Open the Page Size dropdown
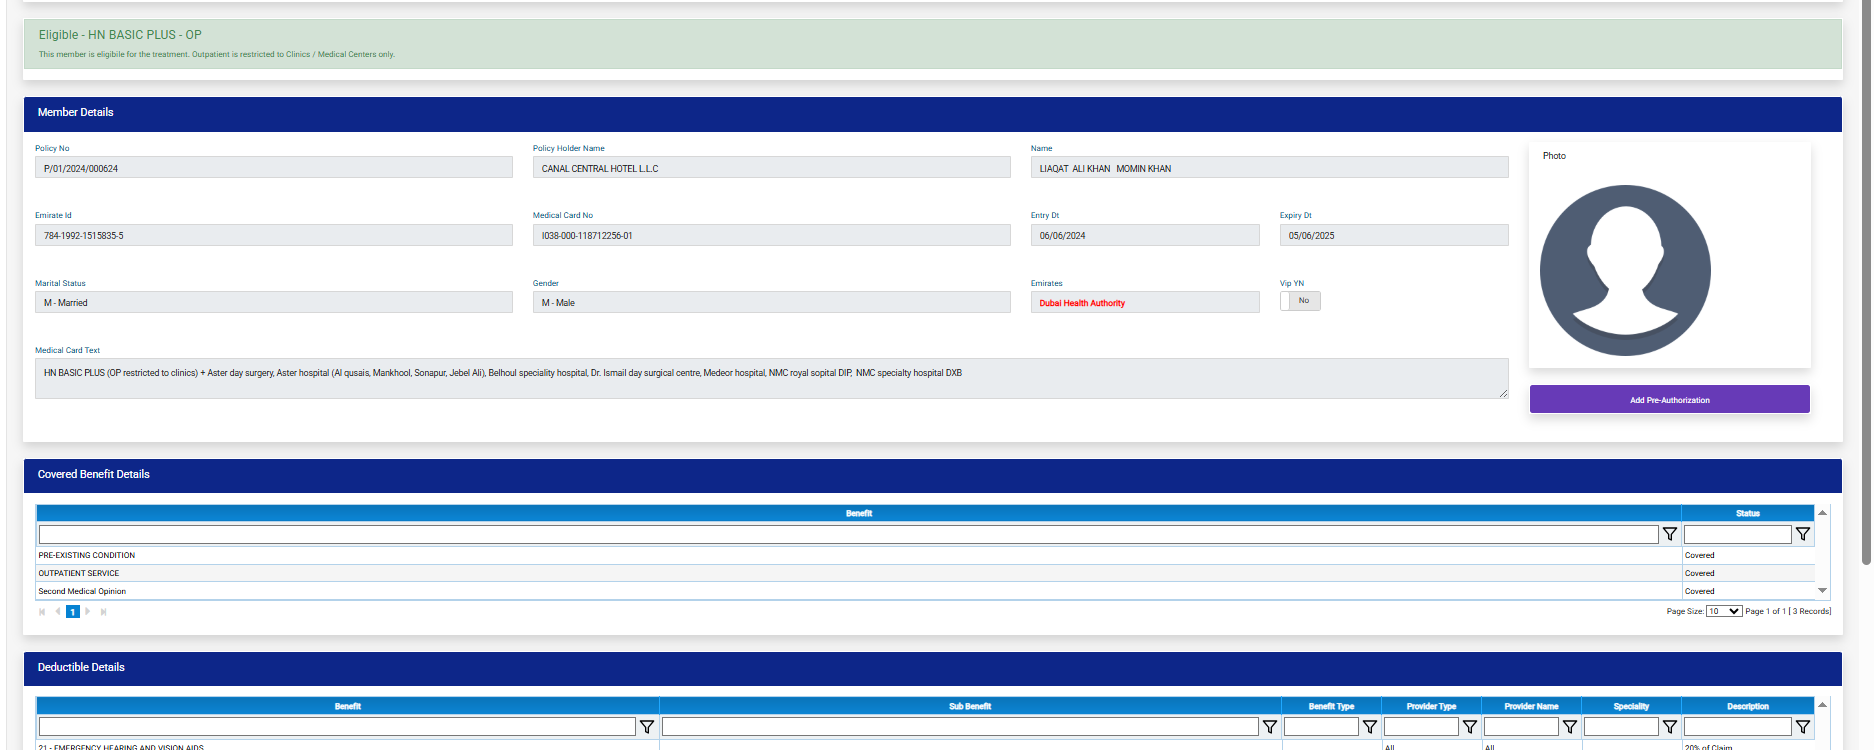 pyautogui.click(x=1724, y=611)
